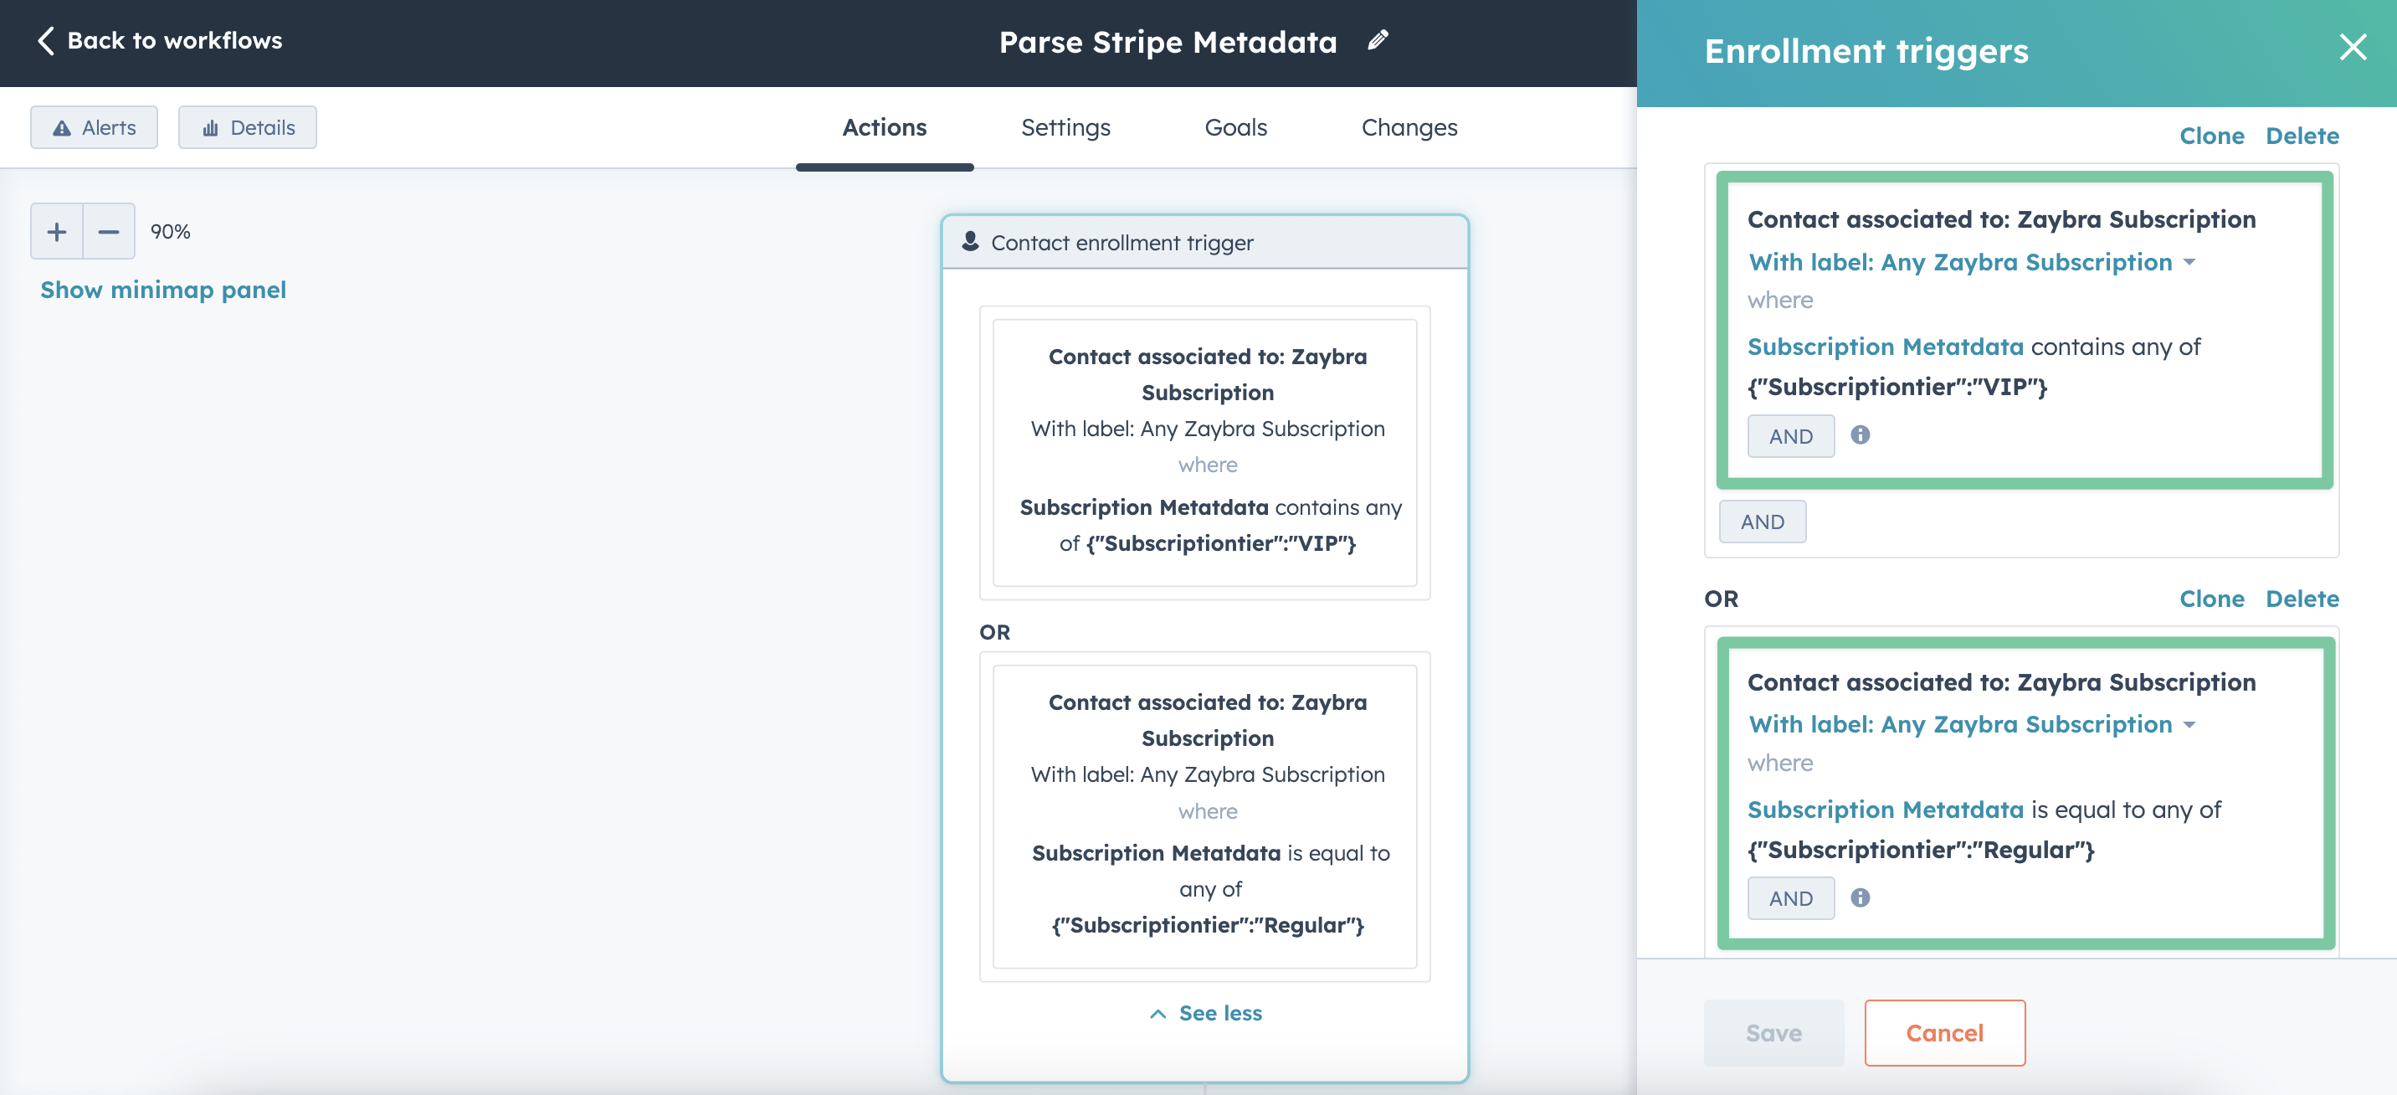Zoom in using the plus icon
Image resolution: width=2397 pixels, height=1095 pixels.
(56, 231)
